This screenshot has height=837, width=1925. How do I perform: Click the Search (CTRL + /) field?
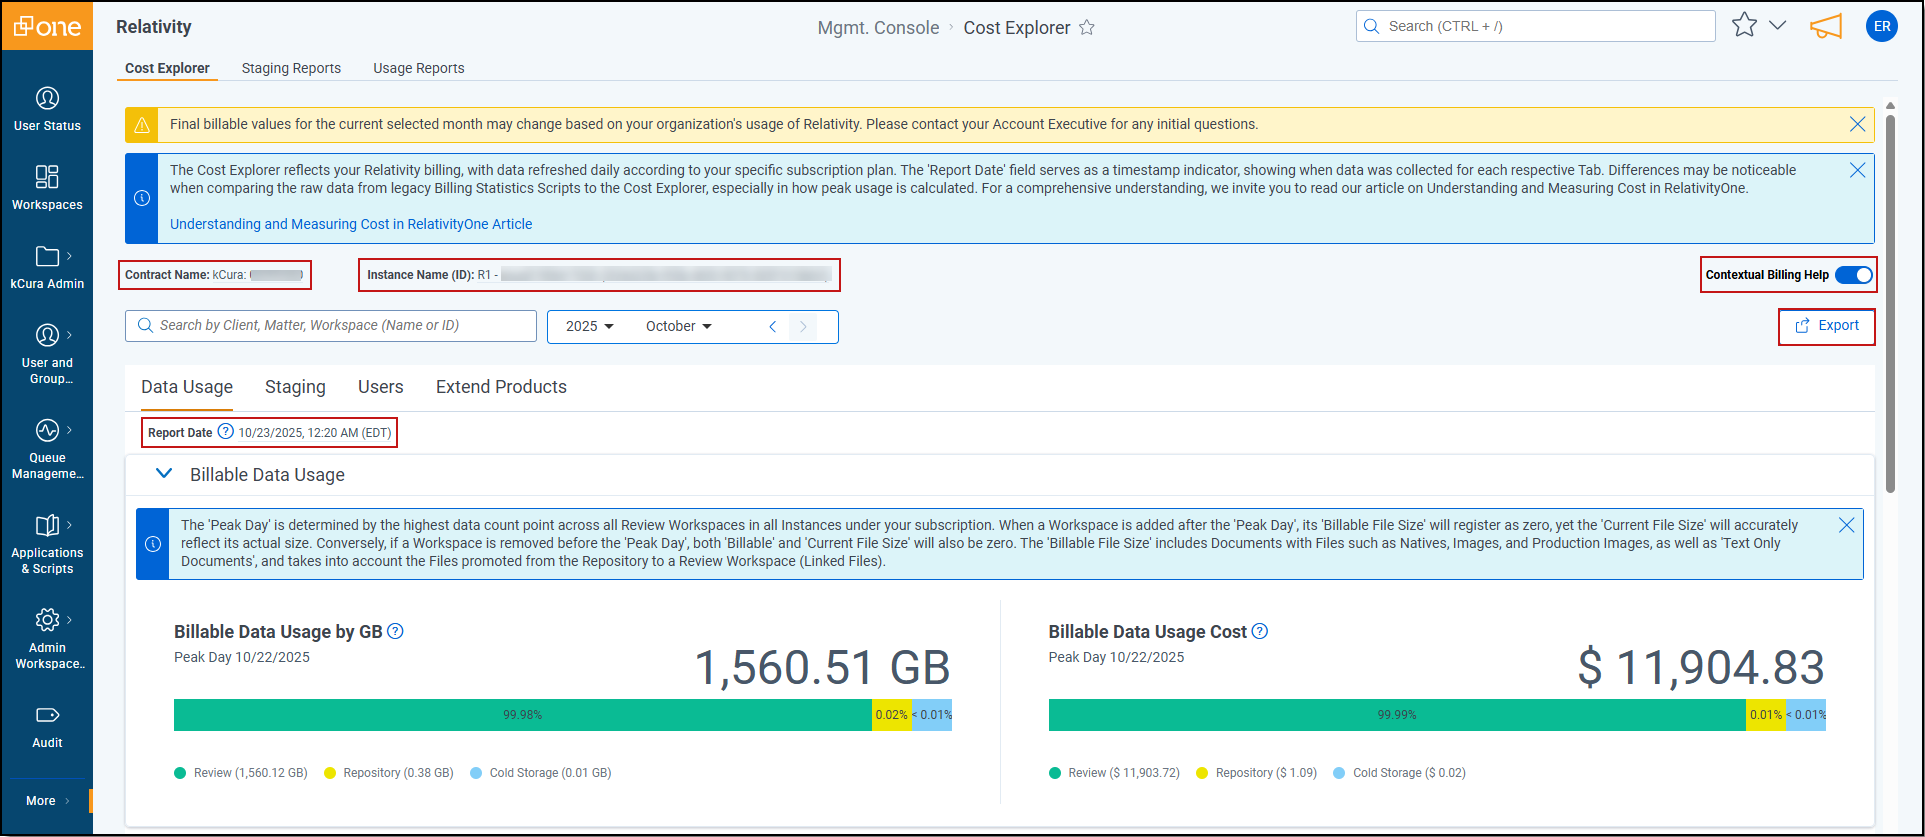pos(1535,26)
